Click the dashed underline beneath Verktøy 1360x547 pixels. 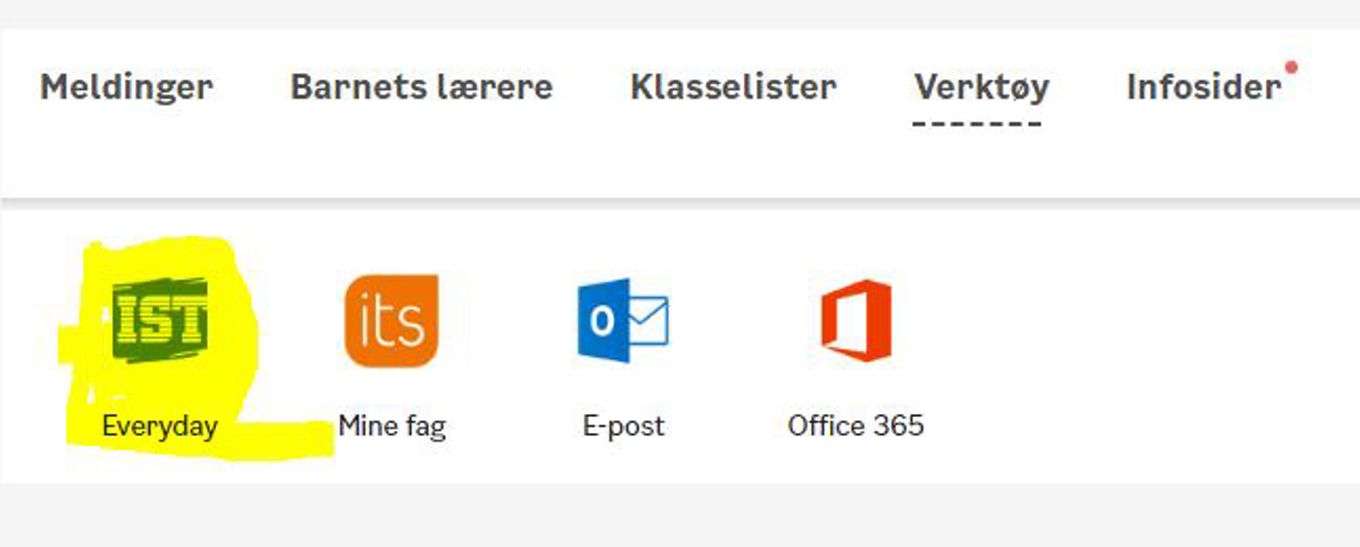coord(977,125)
